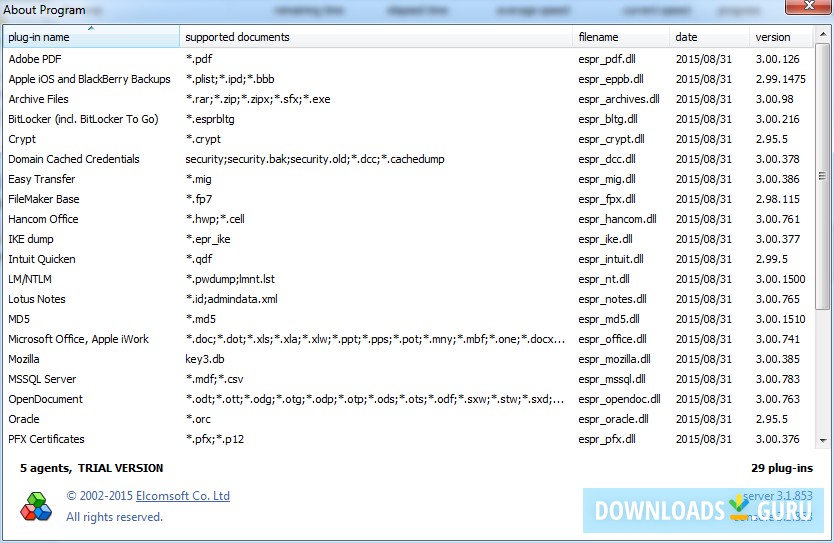
Task: Close the About Program window
Action: click(x=808, y=6)
